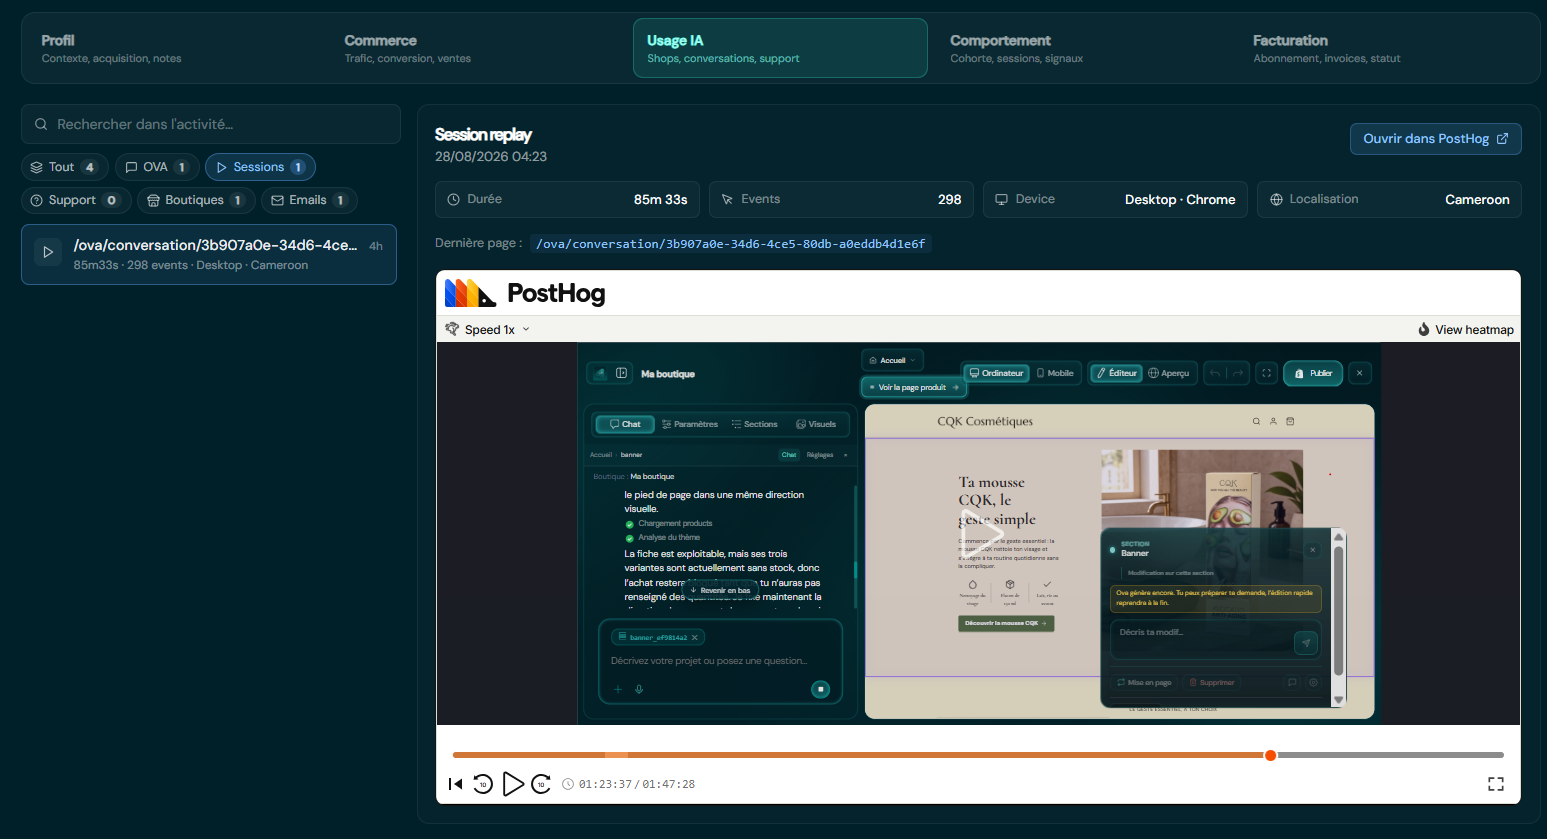Toggle the Sessions filter chip

coord(260,167)
